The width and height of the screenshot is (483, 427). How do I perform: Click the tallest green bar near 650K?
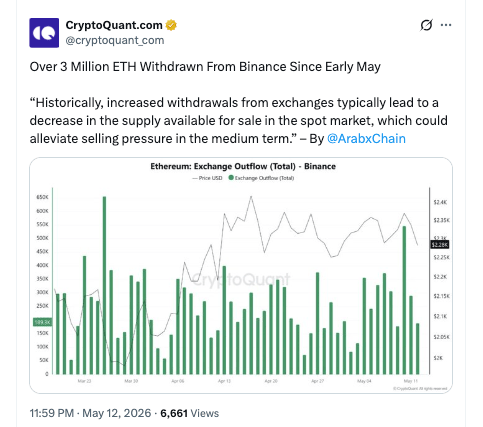[104, 285]
